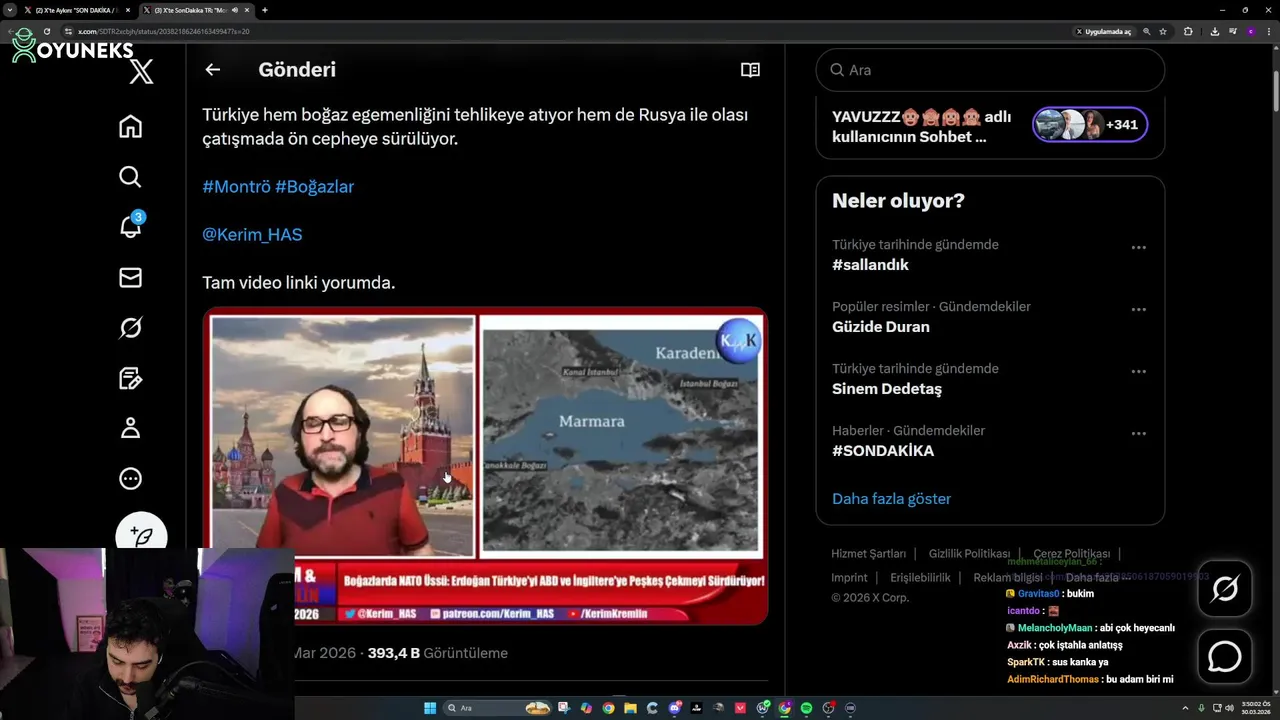Open @Kerim_HAS mention link
The height and width of the screenshot is (720, 1280).
(252, 234)
